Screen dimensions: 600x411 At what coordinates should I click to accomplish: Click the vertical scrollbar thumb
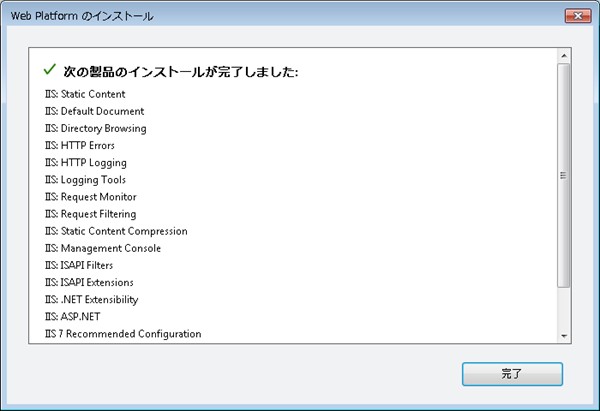(563, 175)
